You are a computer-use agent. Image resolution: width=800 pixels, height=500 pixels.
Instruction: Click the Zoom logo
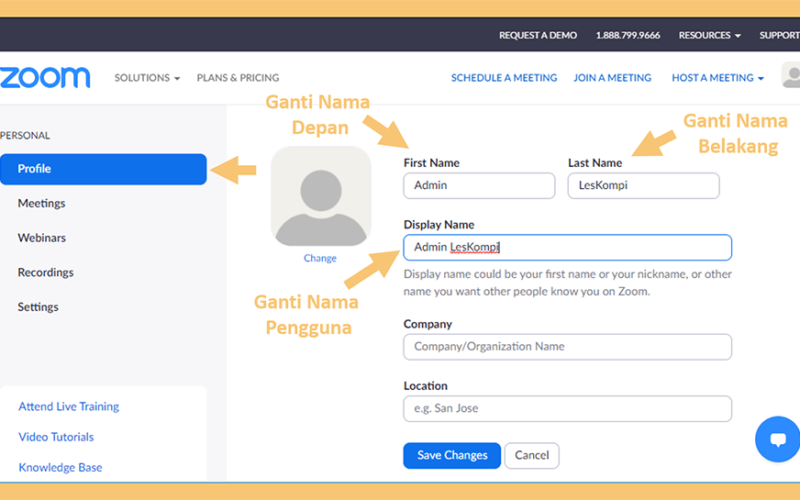pyautogui.click(x=45, y=78)
